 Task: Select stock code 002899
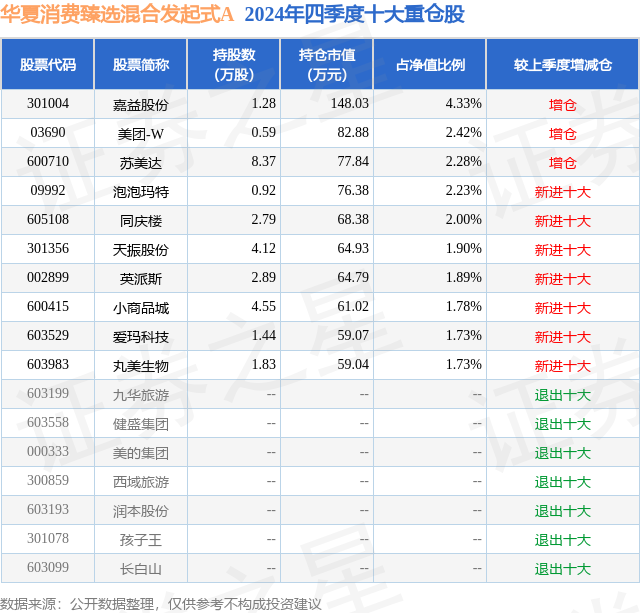coord(48,278)
